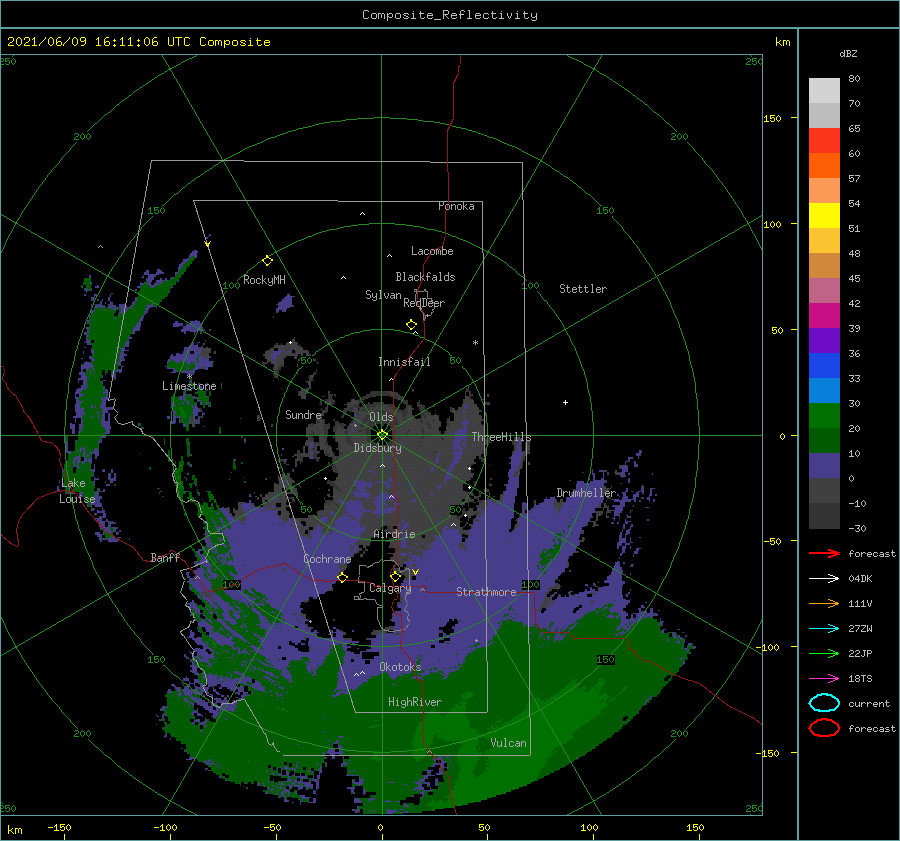Select the white 04DK arrow icon
Viewport: 900px width, 841px height.
point(824,578)
